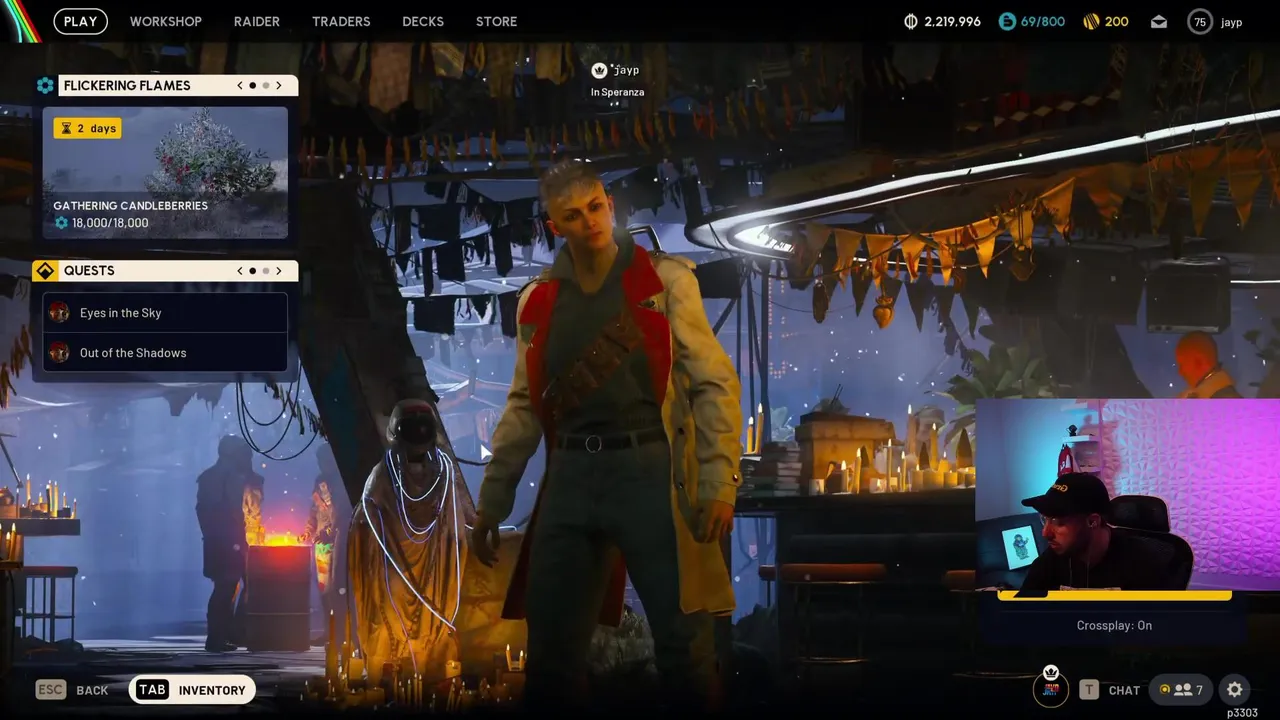Click the coin currency icon beside 2.219.996
The height and width of the screenshot is (720, 1280).
910,21
